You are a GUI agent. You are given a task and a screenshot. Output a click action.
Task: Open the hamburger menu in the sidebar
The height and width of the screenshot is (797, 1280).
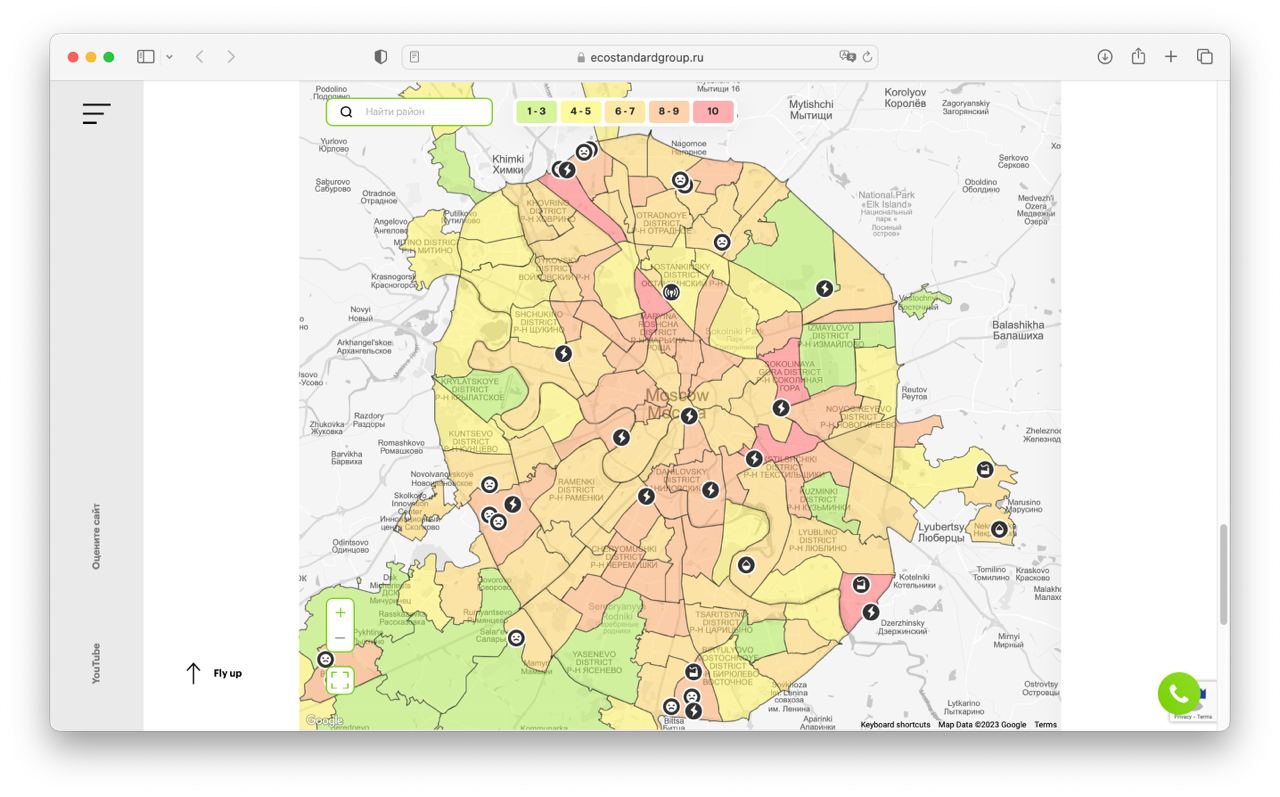[97, 114]
